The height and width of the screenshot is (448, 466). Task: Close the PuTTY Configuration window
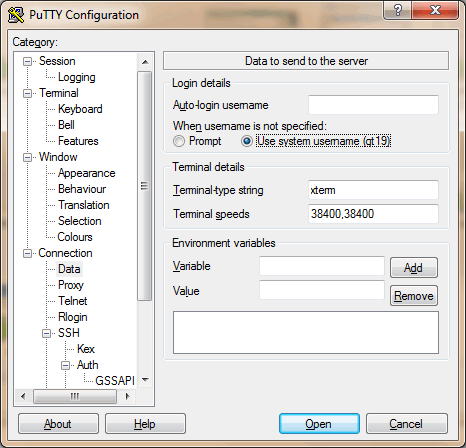pyautogui.click(x=435, y=10)
